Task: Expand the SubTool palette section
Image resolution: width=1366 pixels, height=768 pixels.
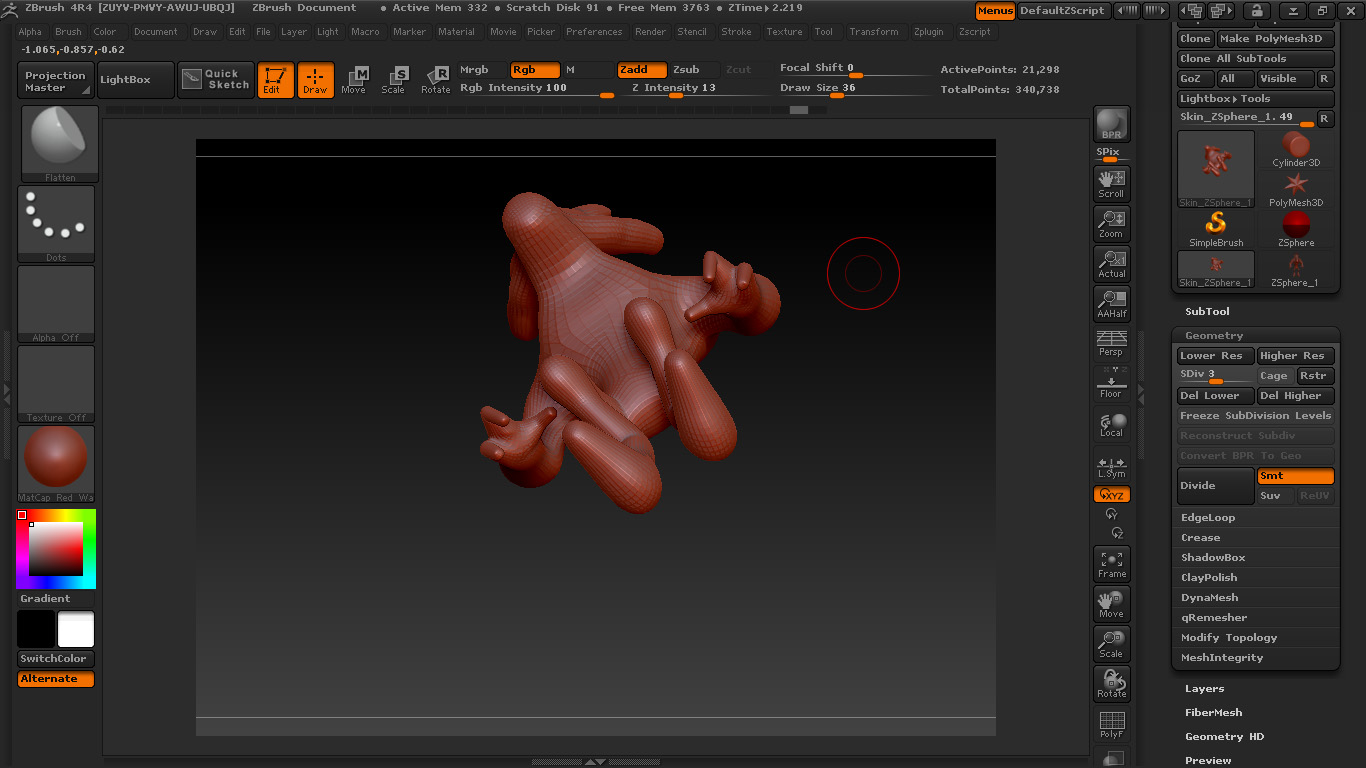Action: (x=1207, y=312)
